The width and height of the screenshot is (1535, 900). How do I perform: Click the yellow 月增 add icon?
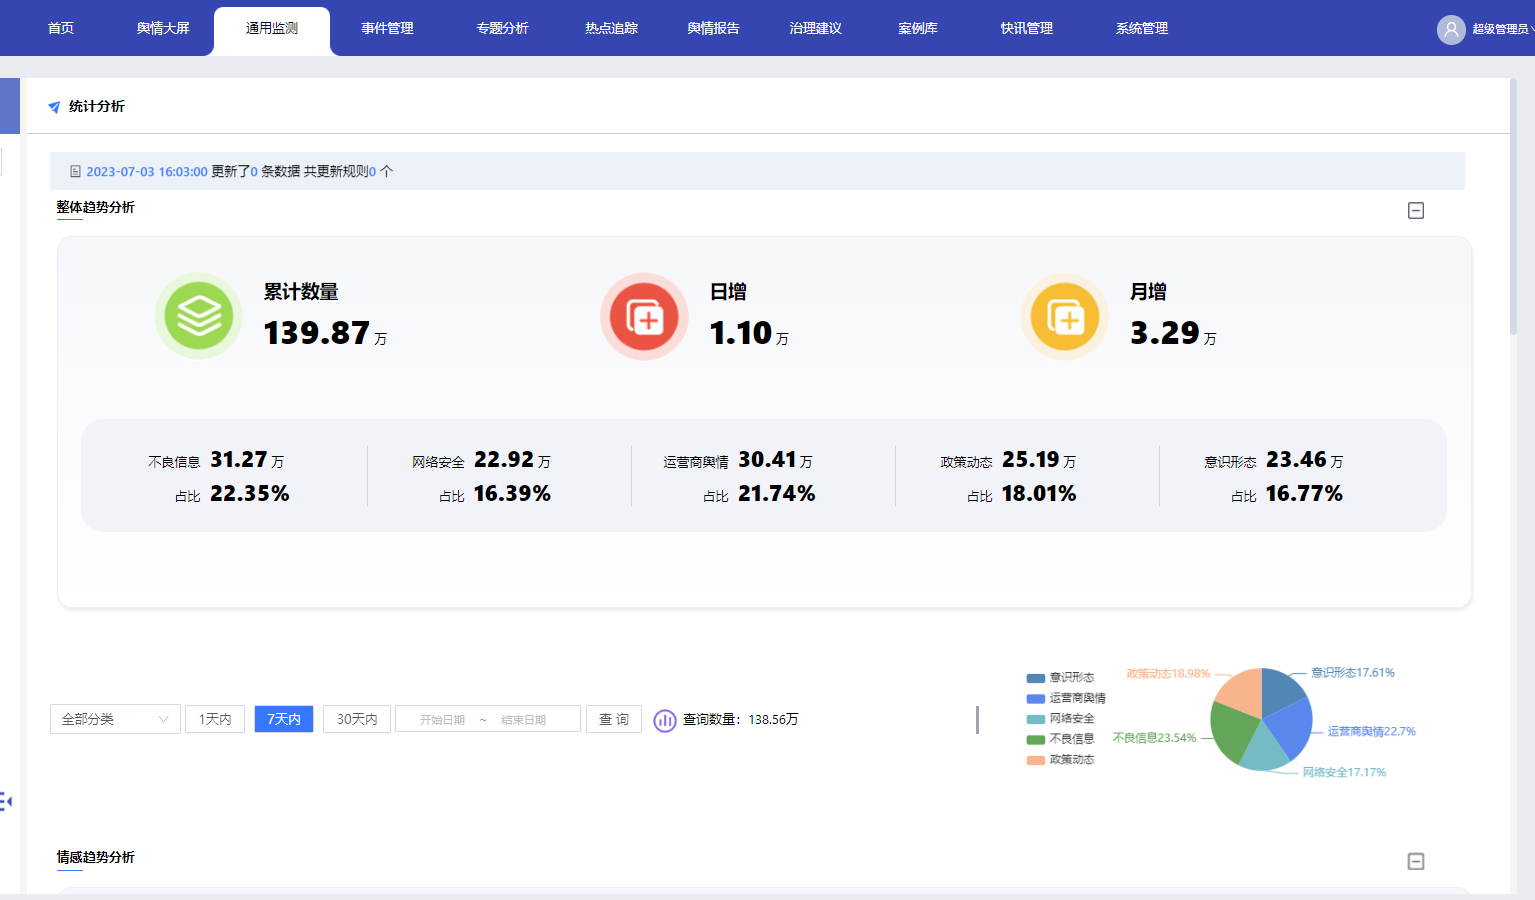pyautogui.click(x=1065, y=316)
